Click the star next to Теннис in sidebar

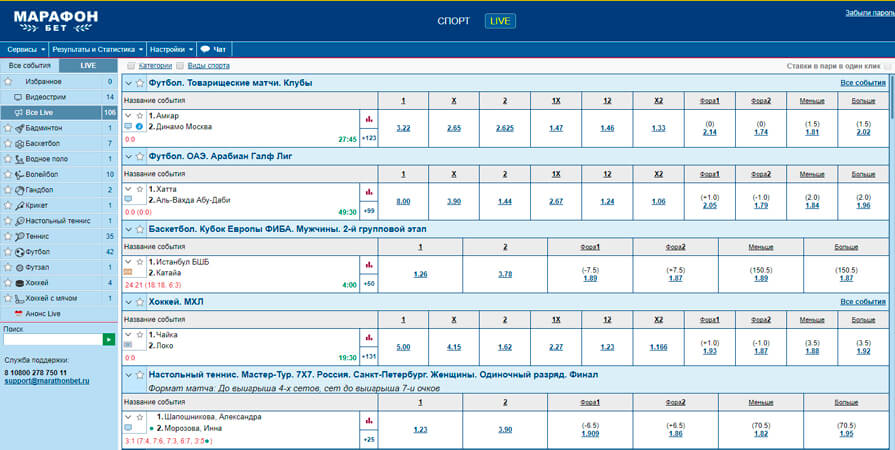coord(7,236)
